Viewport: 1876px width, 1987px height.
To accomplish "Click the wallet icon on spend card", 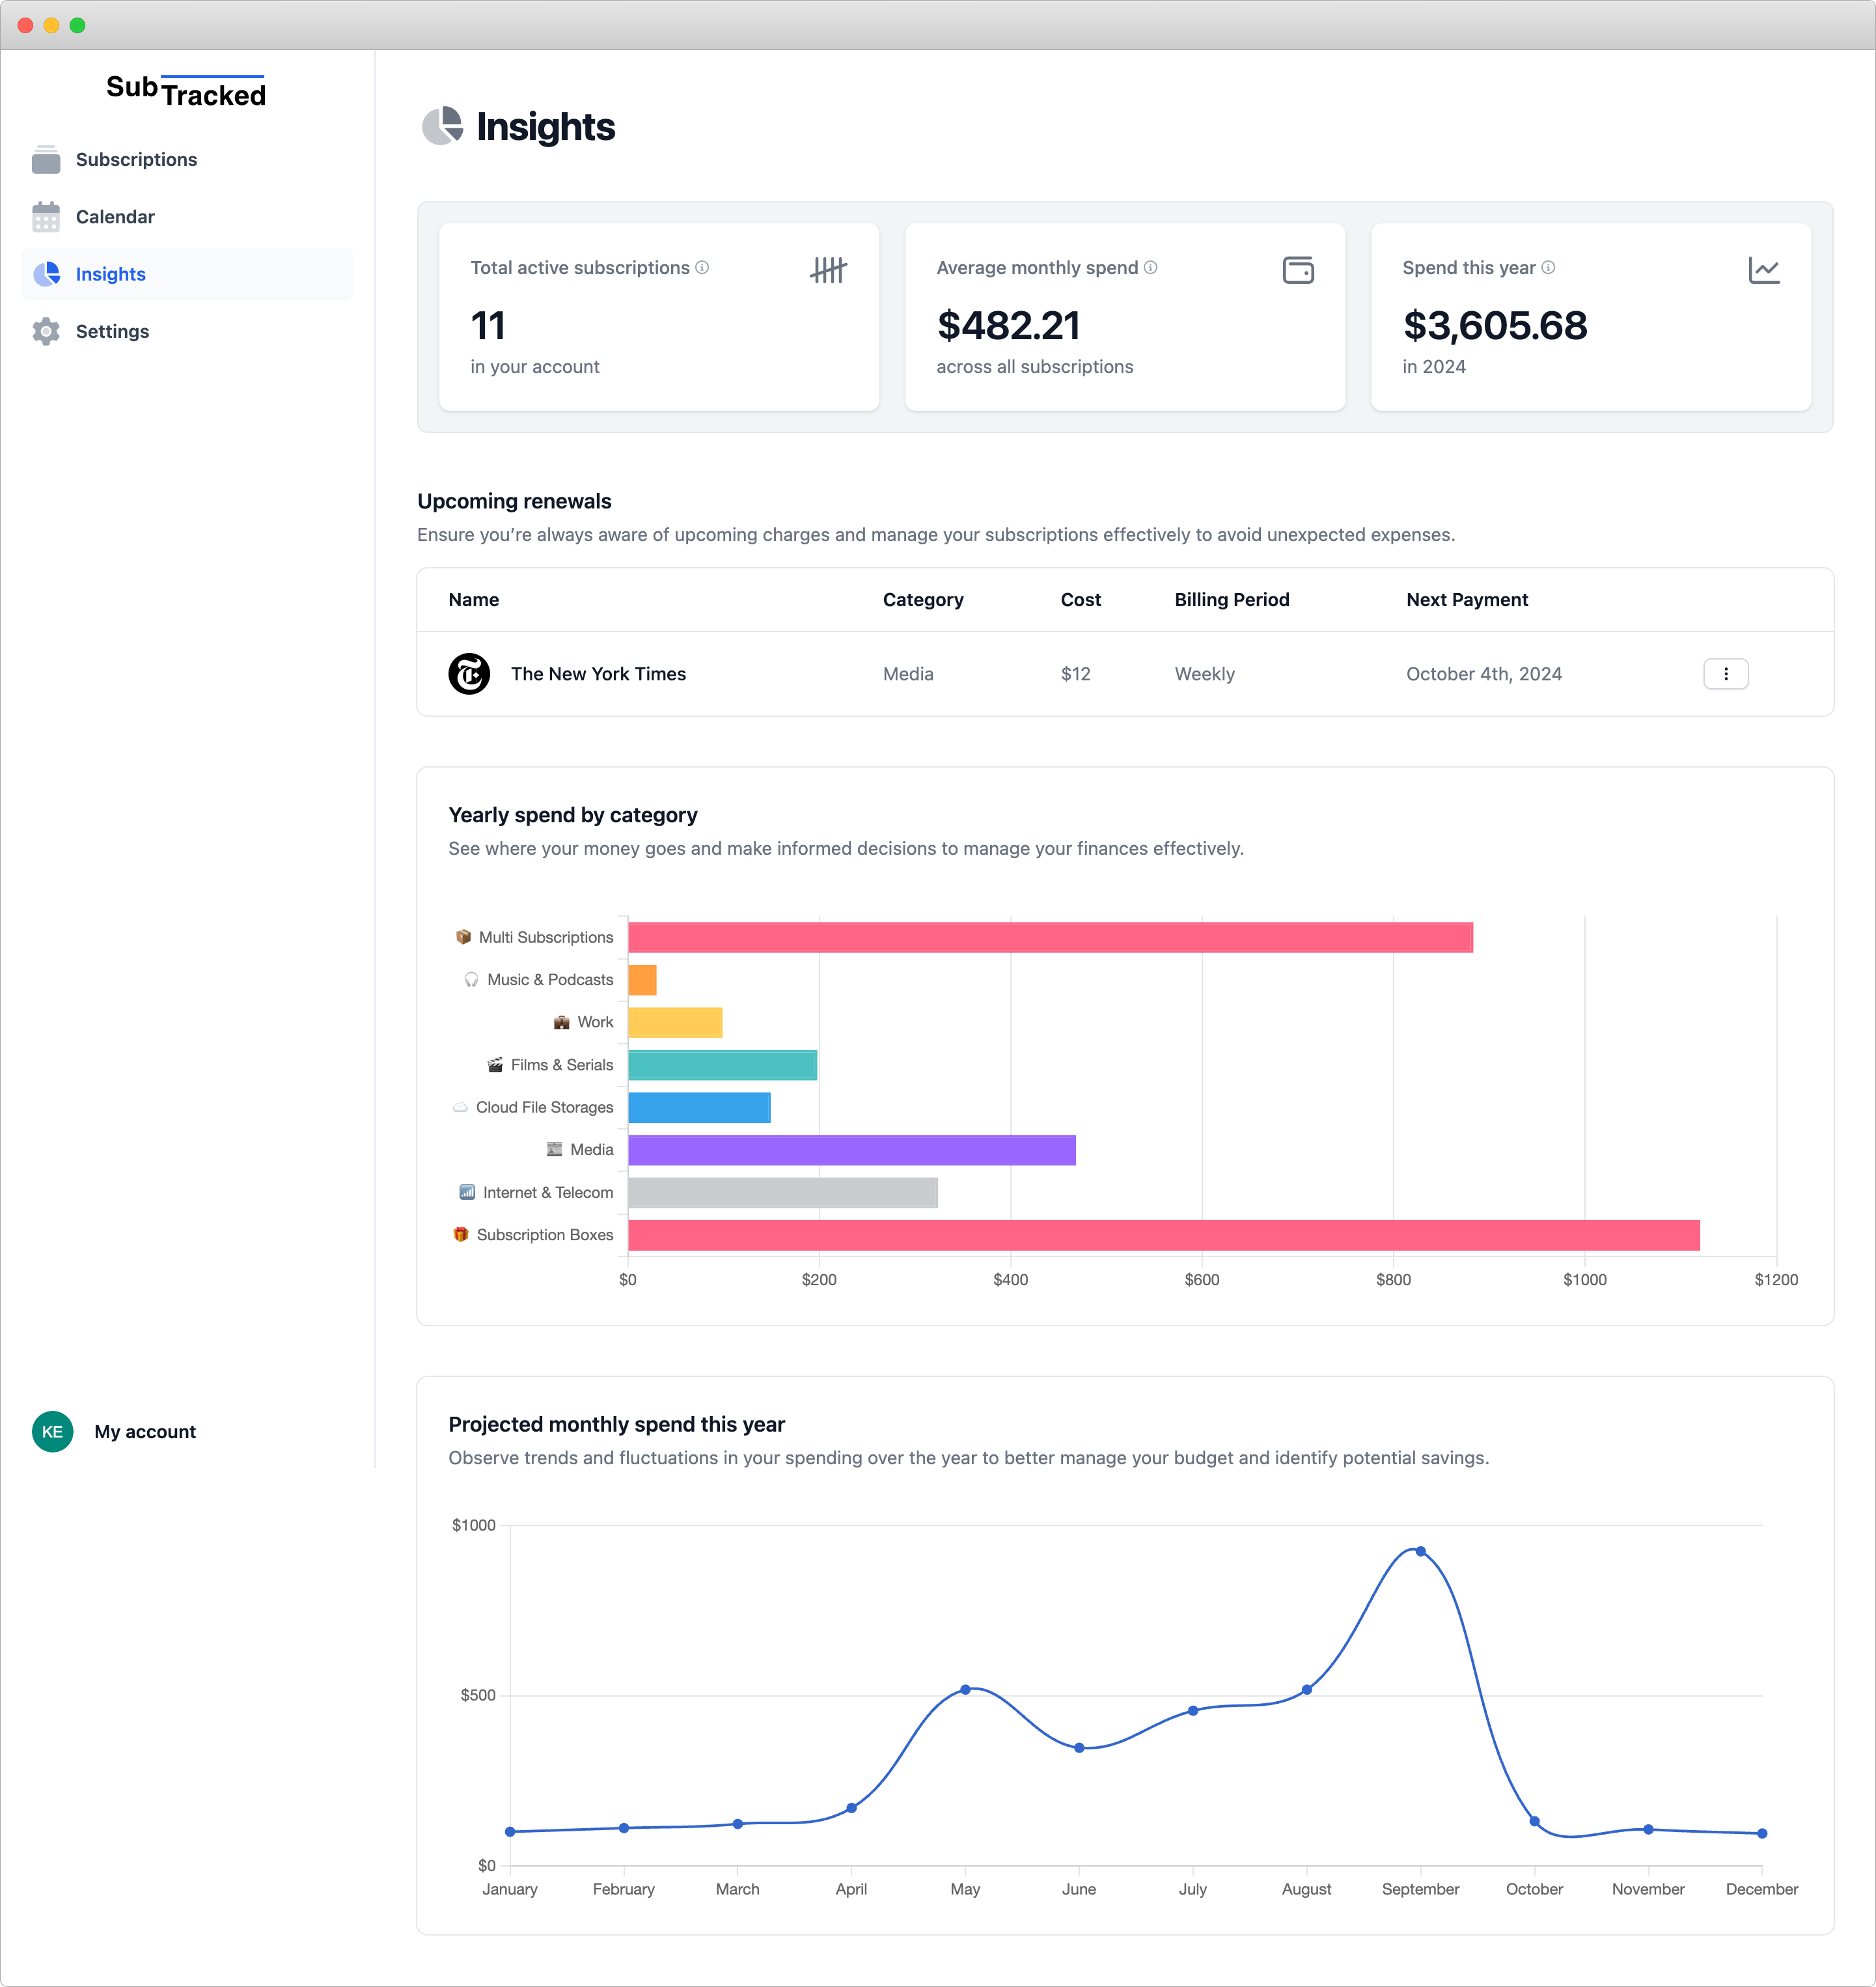I will pos(1298,270).
